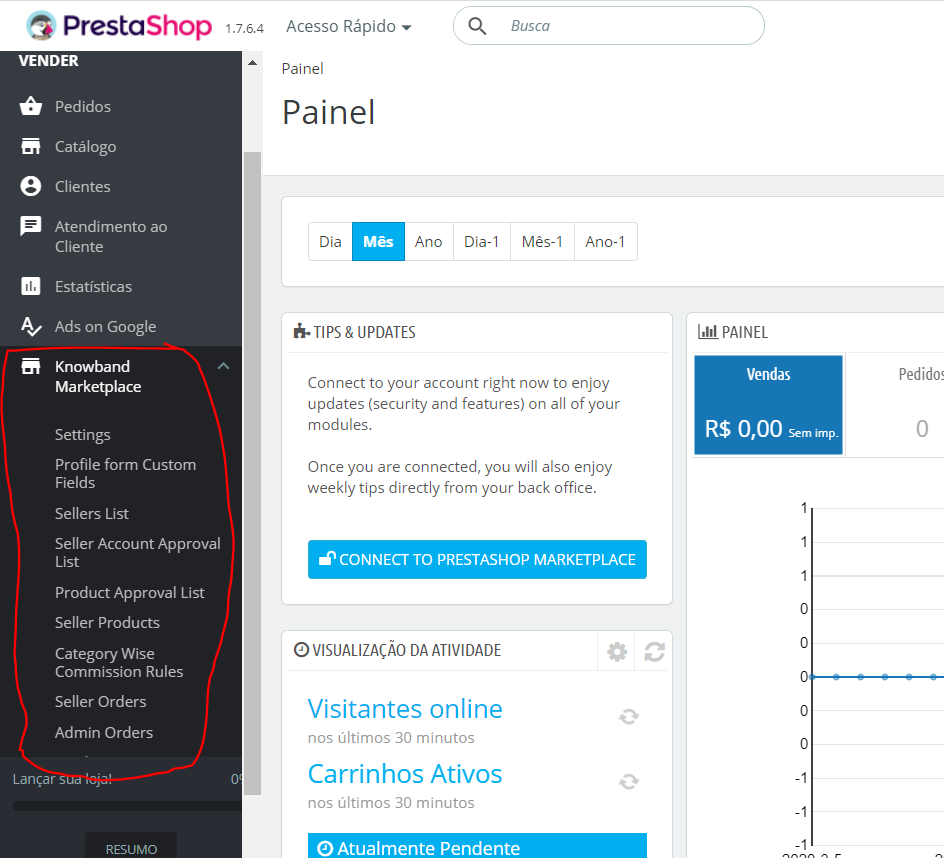
Task: Click Connect to PrestaShop Marketplace button
Action: (477, 560)
